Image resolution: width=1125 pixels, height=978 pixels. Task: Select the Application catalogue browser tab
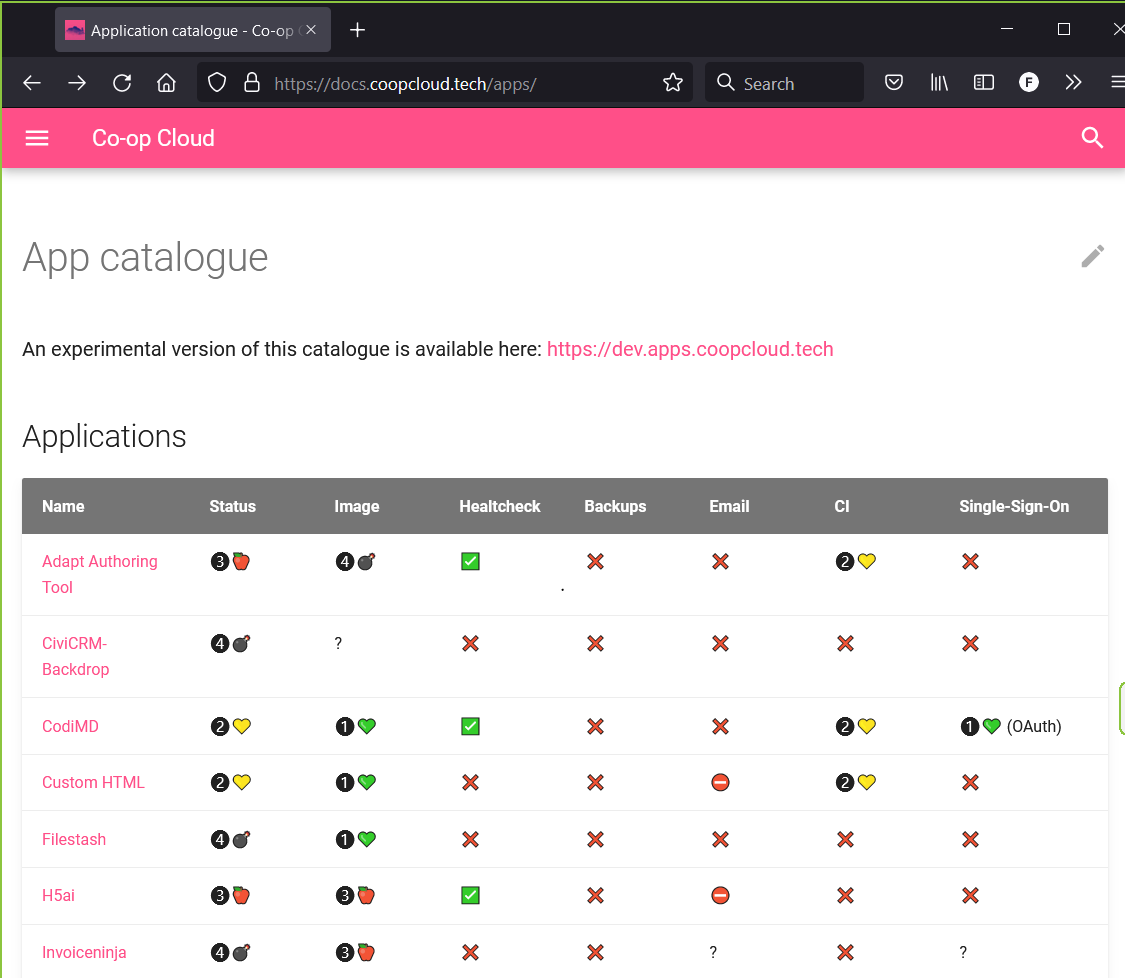coord(193,30)
